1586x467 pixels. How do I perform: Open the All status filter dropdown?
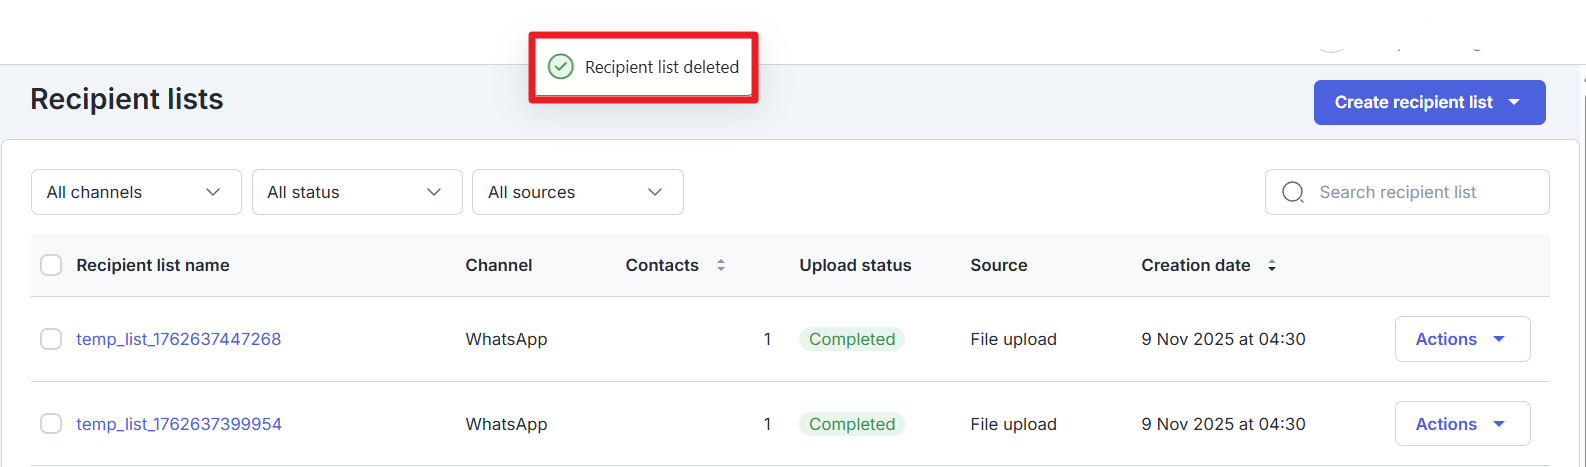tap(357, 192)
